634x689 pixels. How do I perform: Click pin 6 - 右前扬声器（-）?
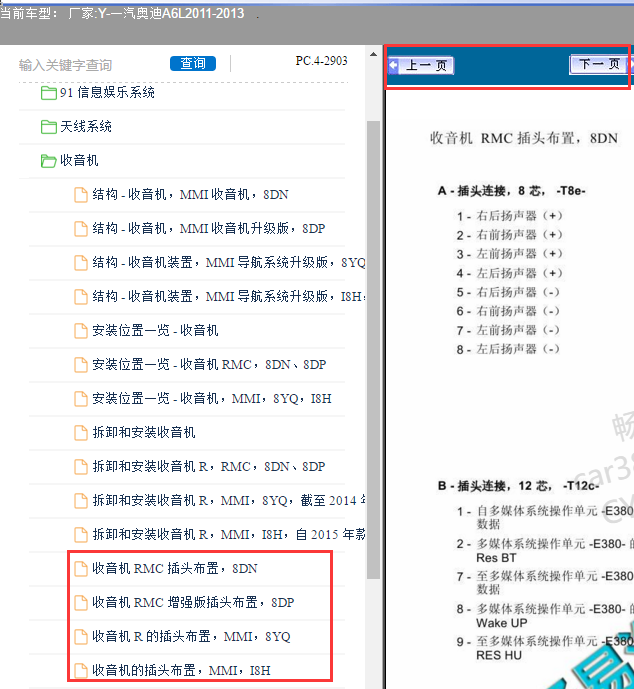click(x=508, y=311)
